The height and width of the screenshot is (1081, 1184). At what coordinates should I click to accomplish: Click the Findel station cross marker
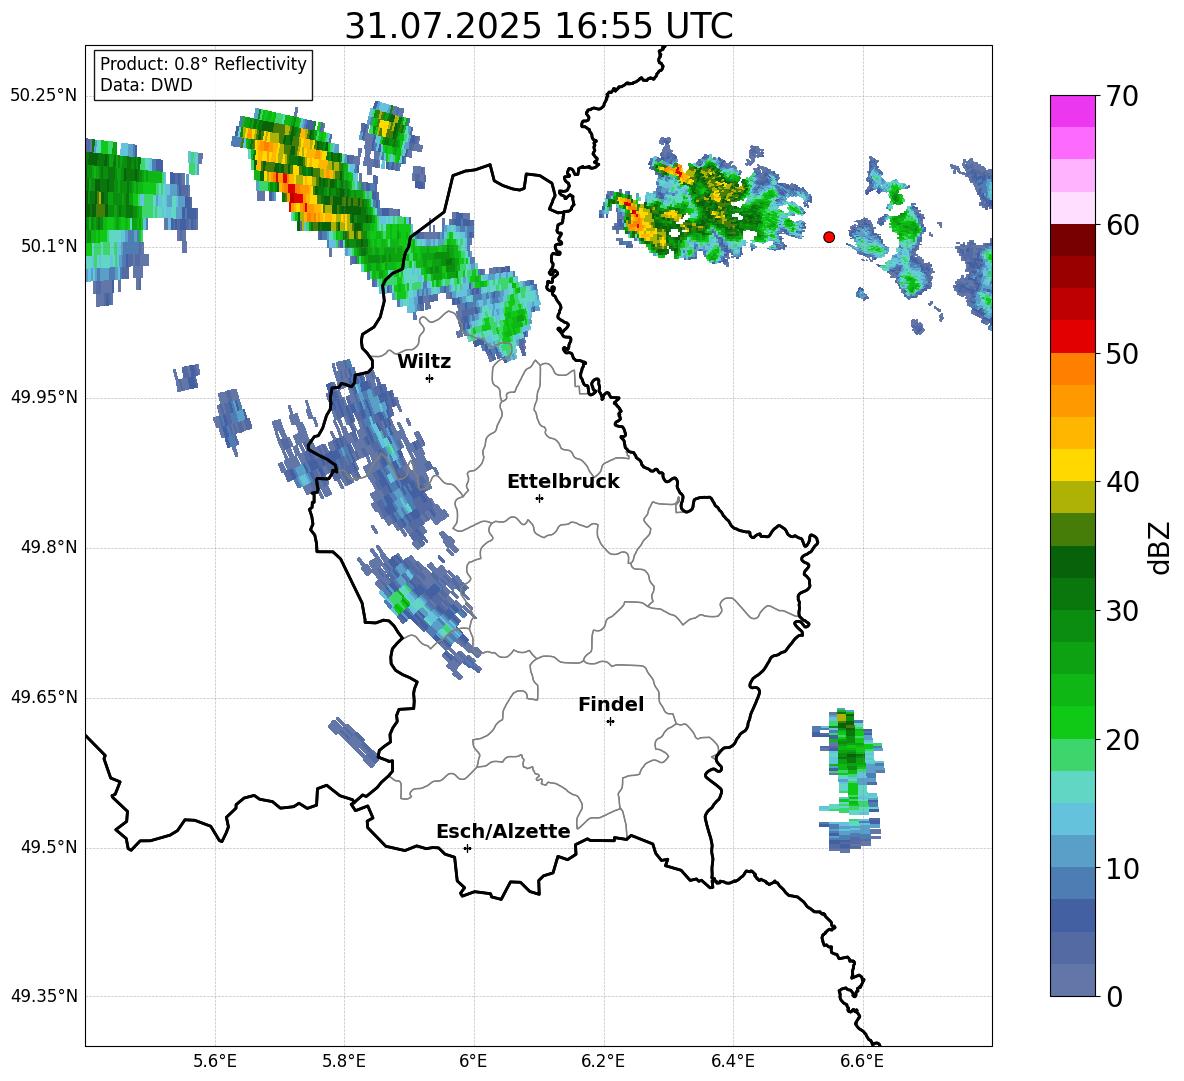click(610, 722)
